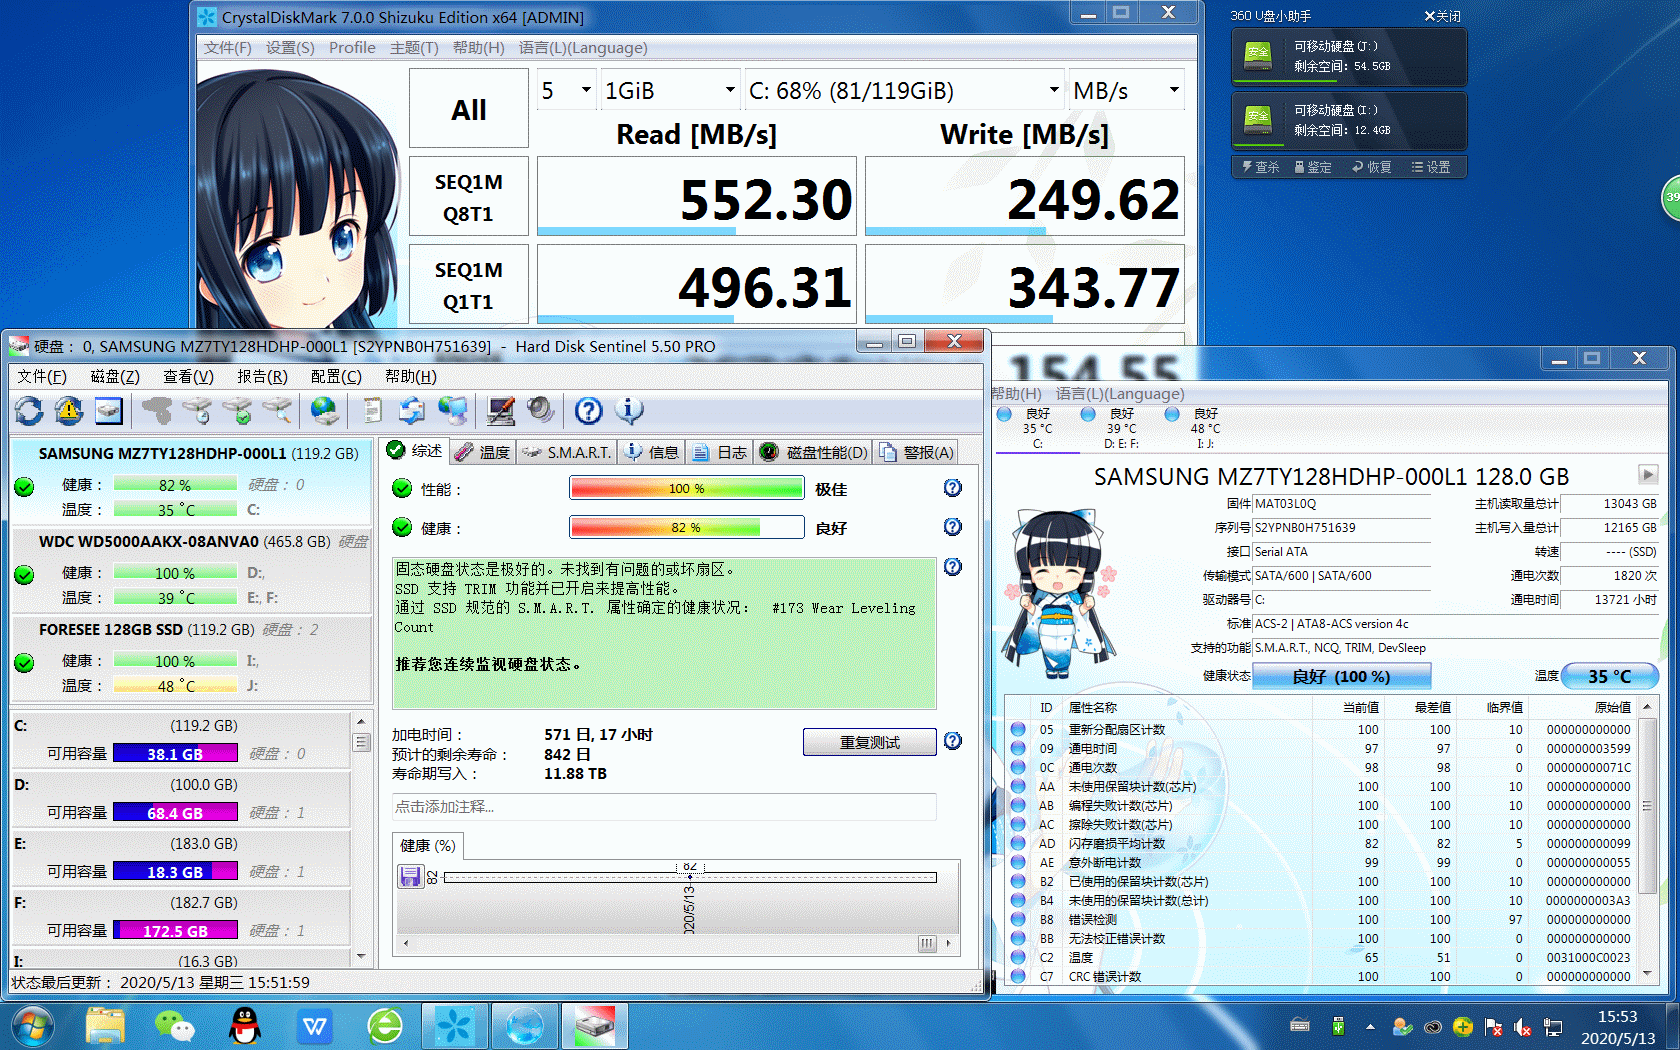Open Profile menu in CrystalDiskMark
The image size is (1680, 1050).
click(352, 48)
